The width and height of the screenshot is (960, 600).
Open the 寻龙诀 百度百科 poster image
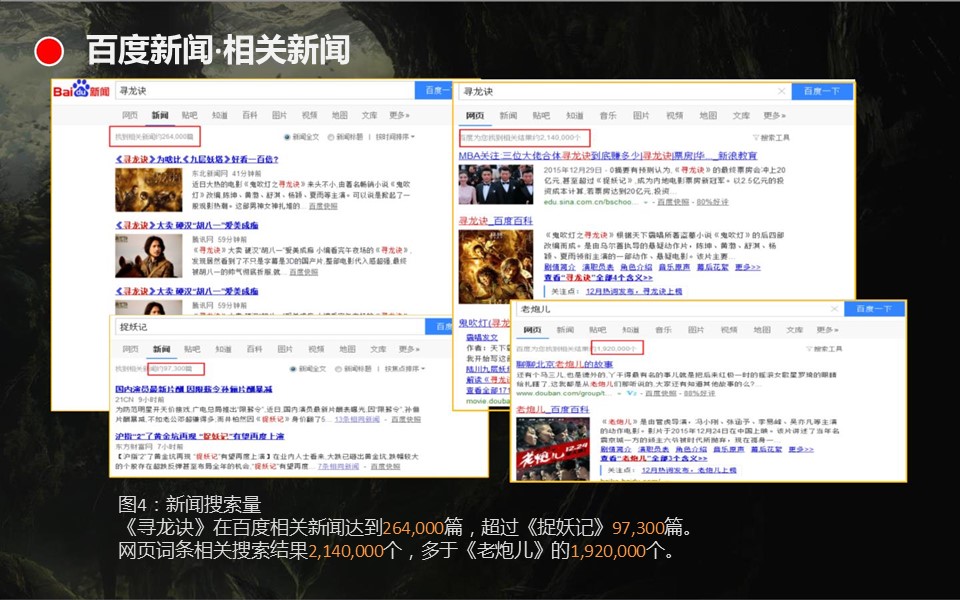click(x=496, y=266)
